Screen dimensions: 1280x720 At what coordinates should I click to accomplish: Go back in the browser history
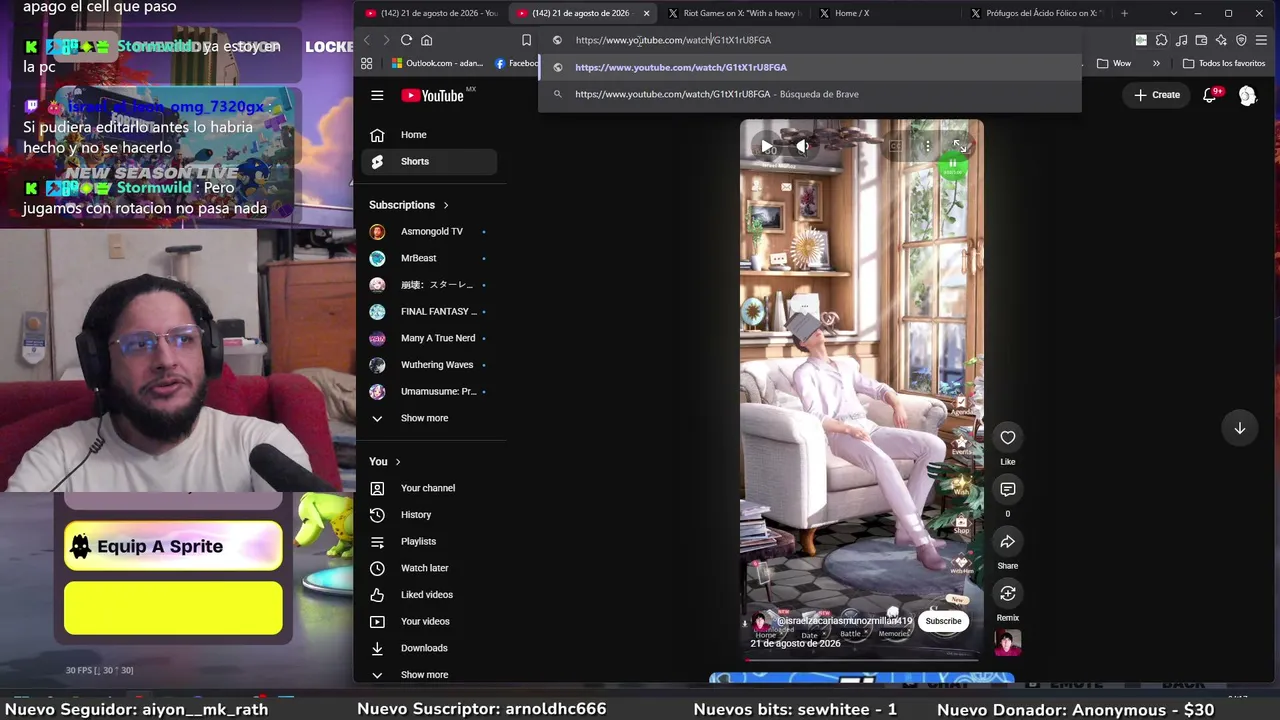pos(367,40)
